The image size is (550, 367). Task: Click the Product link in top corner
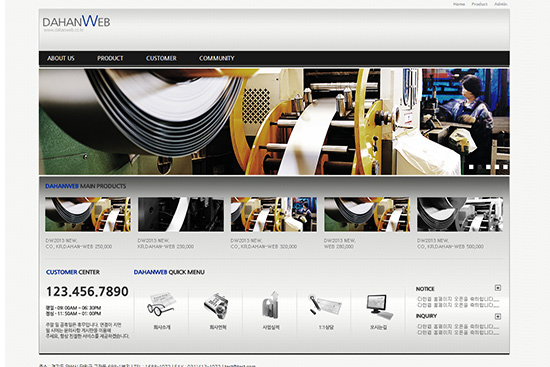(479, 4)
